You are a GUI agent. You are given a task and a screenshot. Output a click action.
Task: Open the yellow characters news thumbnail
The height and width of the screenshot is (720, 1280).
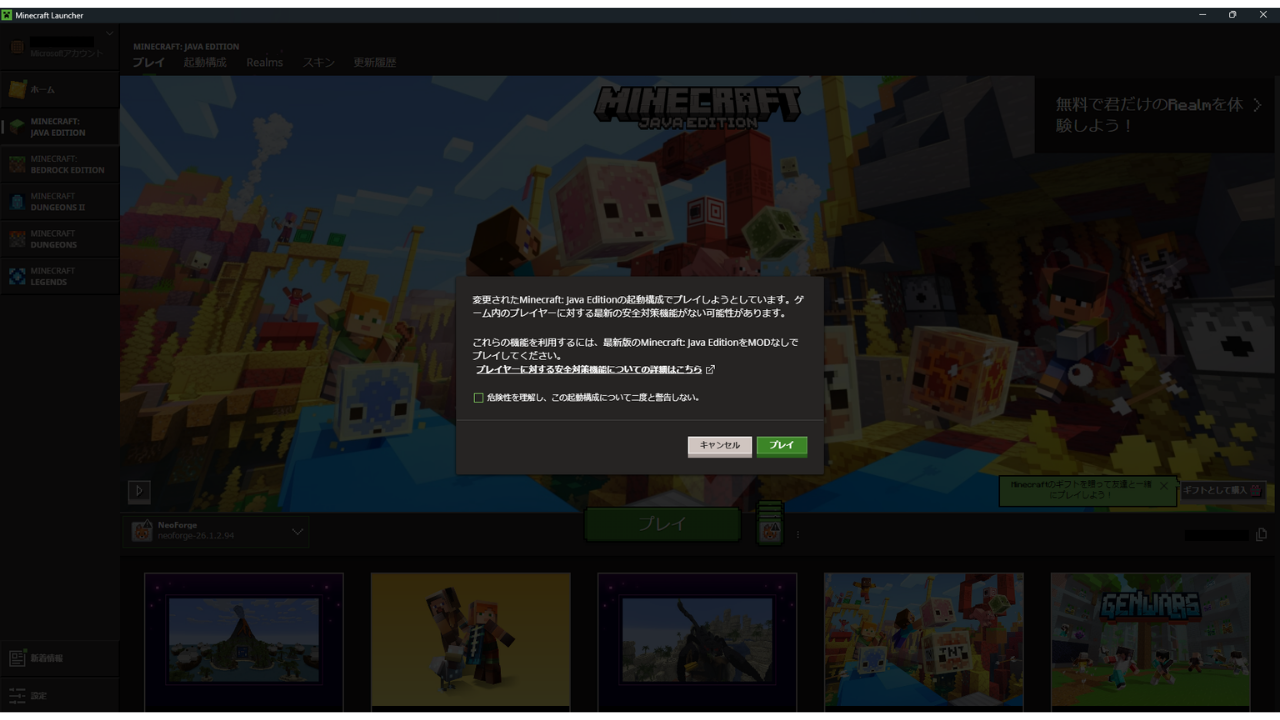[470, 640]
